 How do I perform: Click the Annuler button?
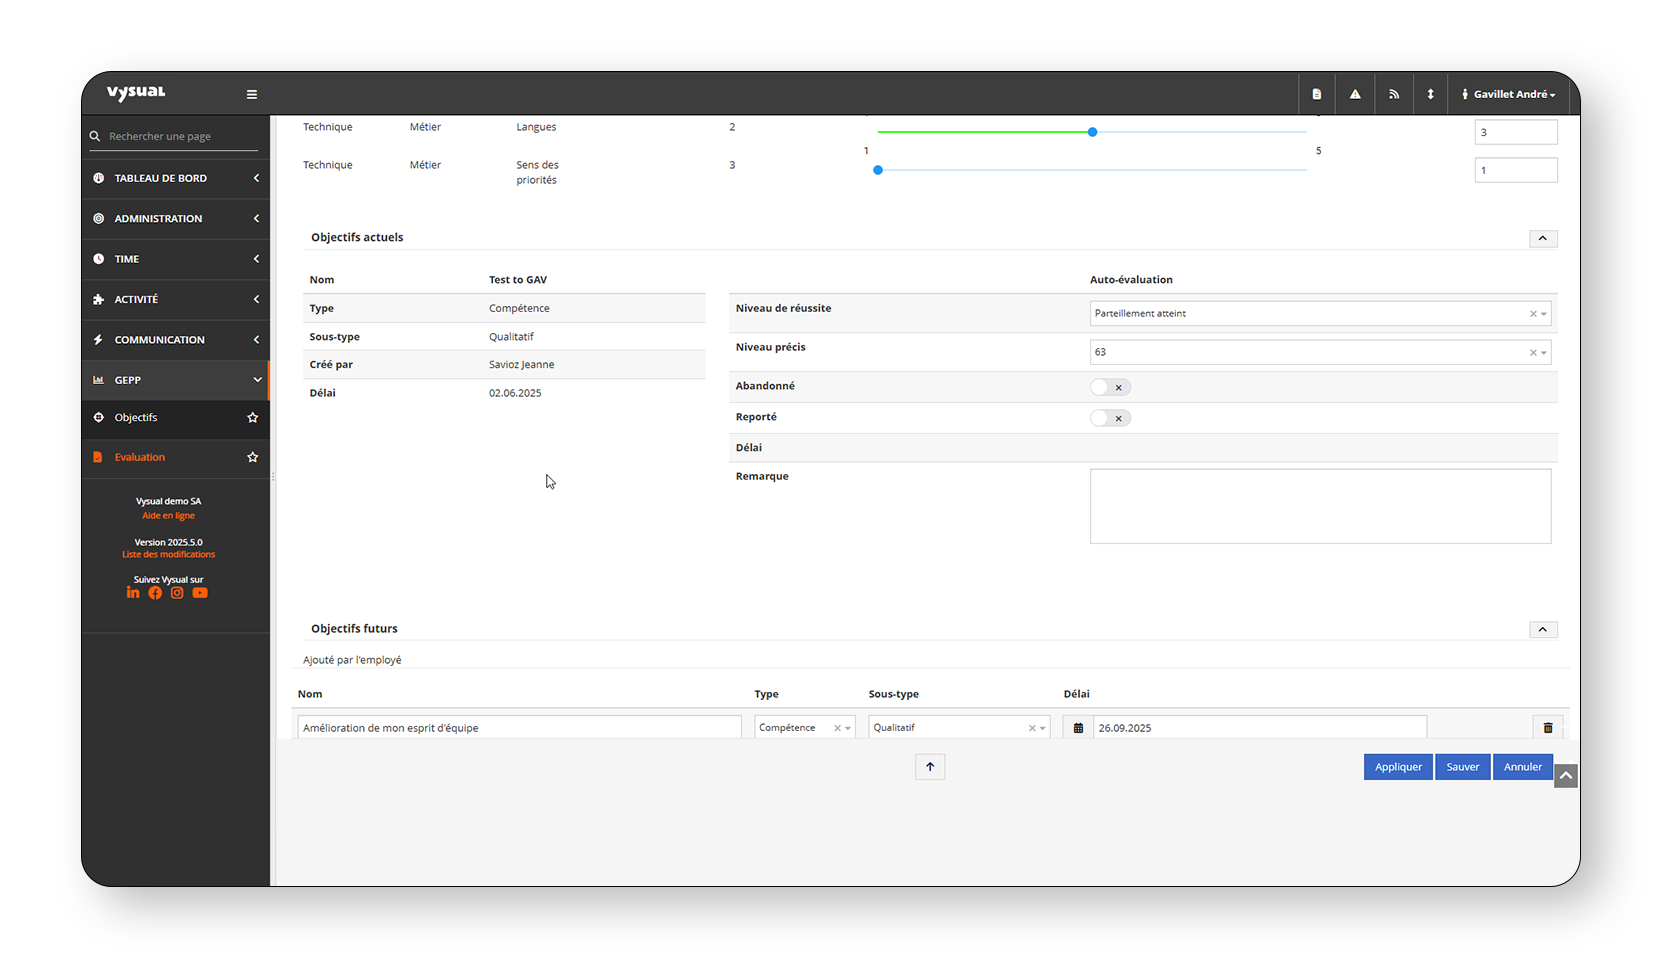coord(1523,767)
